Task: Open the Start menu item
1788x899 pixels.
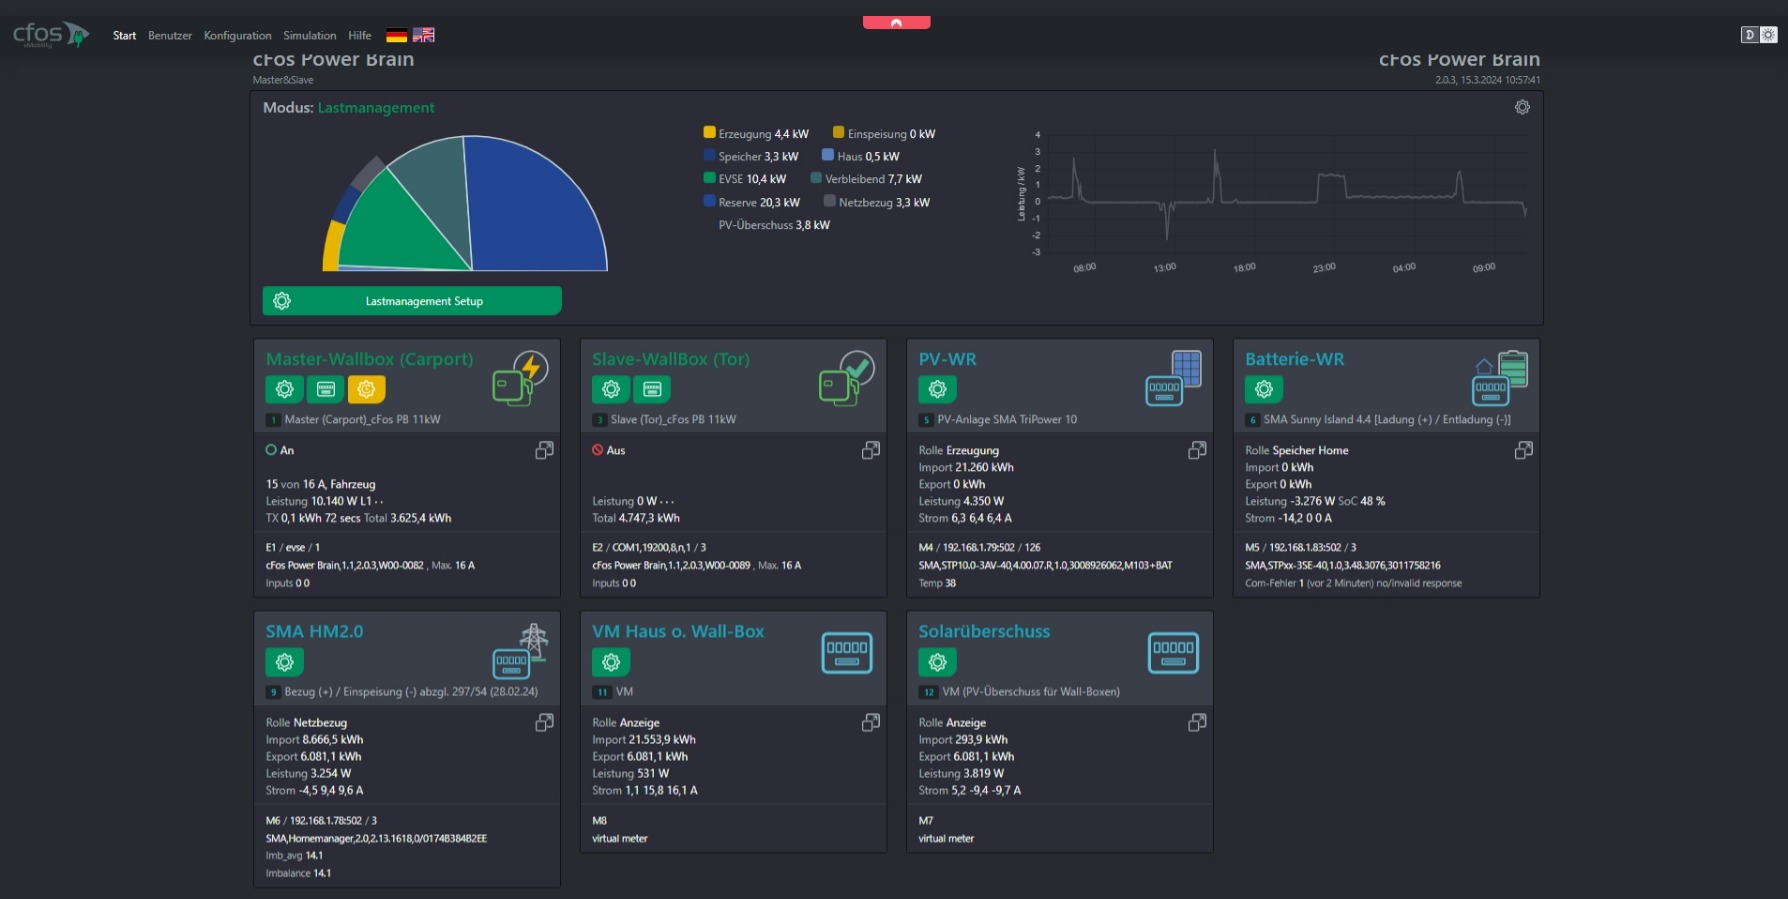Action: [x=124, y=36]
